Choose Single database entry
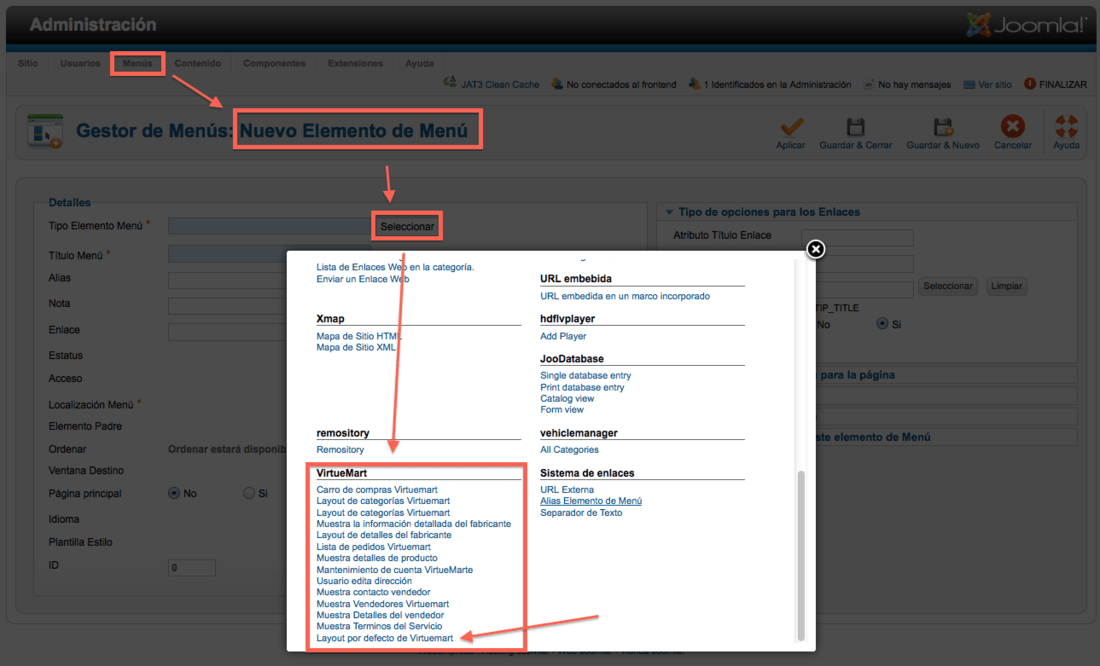 coord(585,375)
